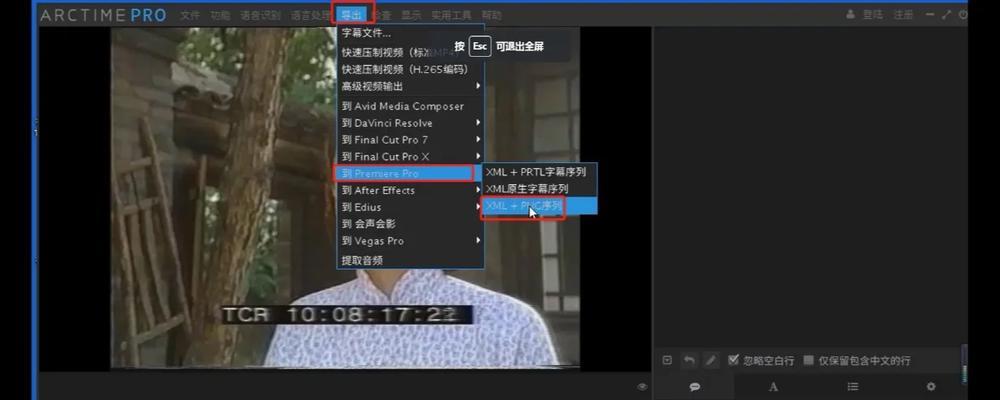Choose 到 After Effects menu entry
Screen dimensions: 1000x400
click(x=410, y=190)
